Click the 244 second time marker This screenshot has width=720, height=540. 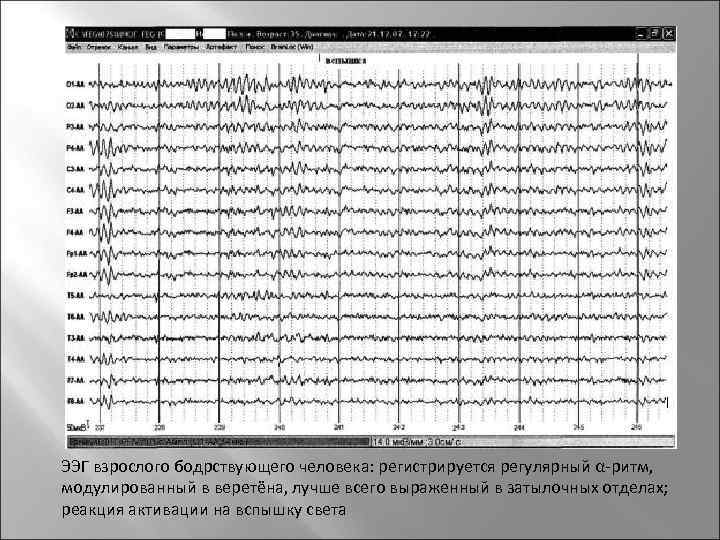[518, 428]
